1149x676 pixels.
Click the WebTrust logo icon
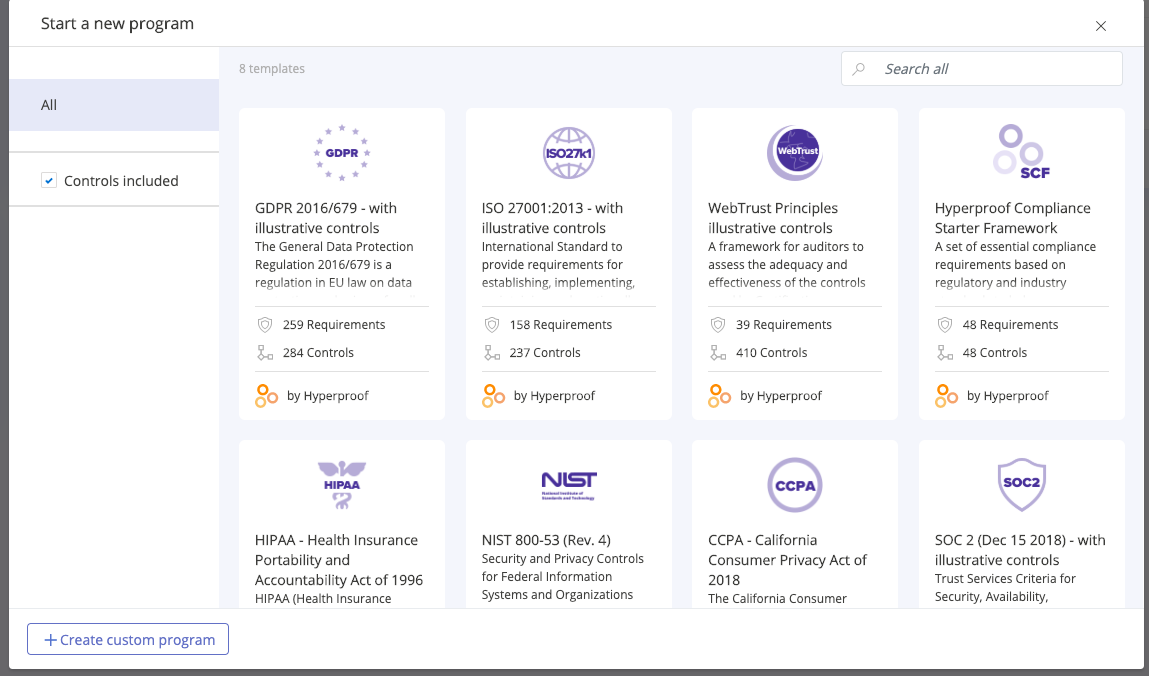(794, 152)
